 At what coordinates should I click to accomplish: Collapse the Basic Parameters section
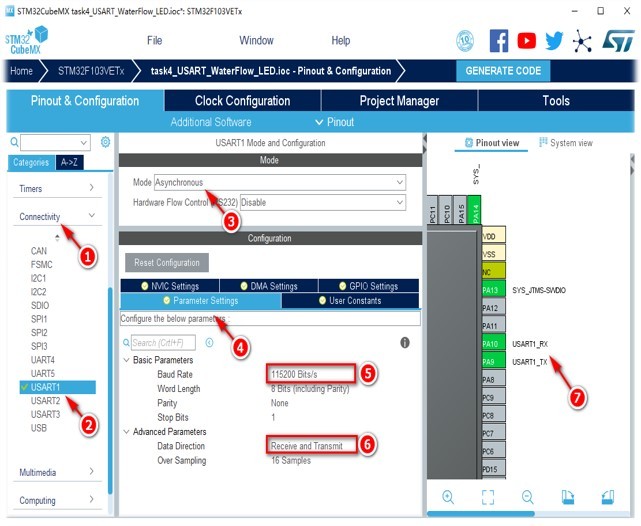[x=127, y=360]
